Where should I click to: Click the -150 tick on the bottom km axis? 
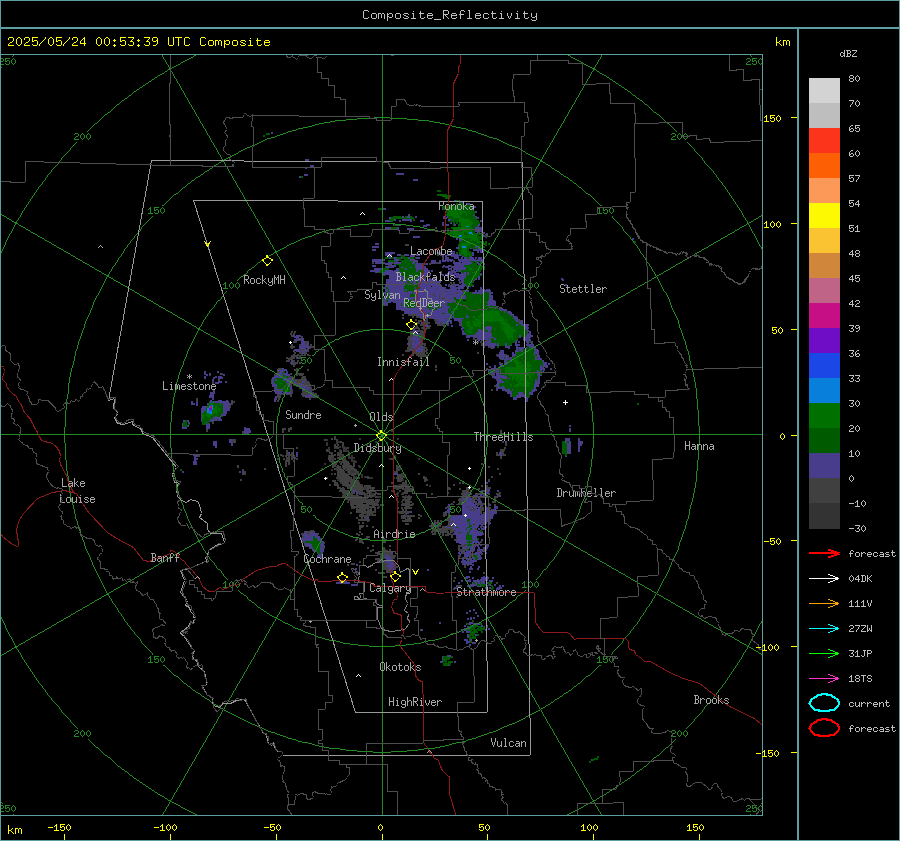coord(59,827)
